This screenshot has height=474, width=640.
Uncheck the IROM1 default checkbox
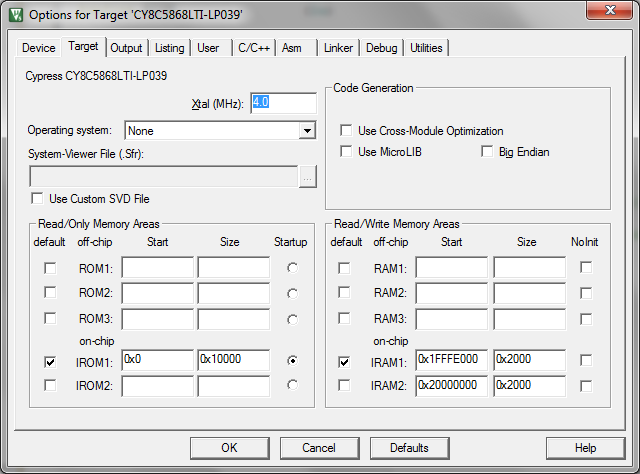50,362
